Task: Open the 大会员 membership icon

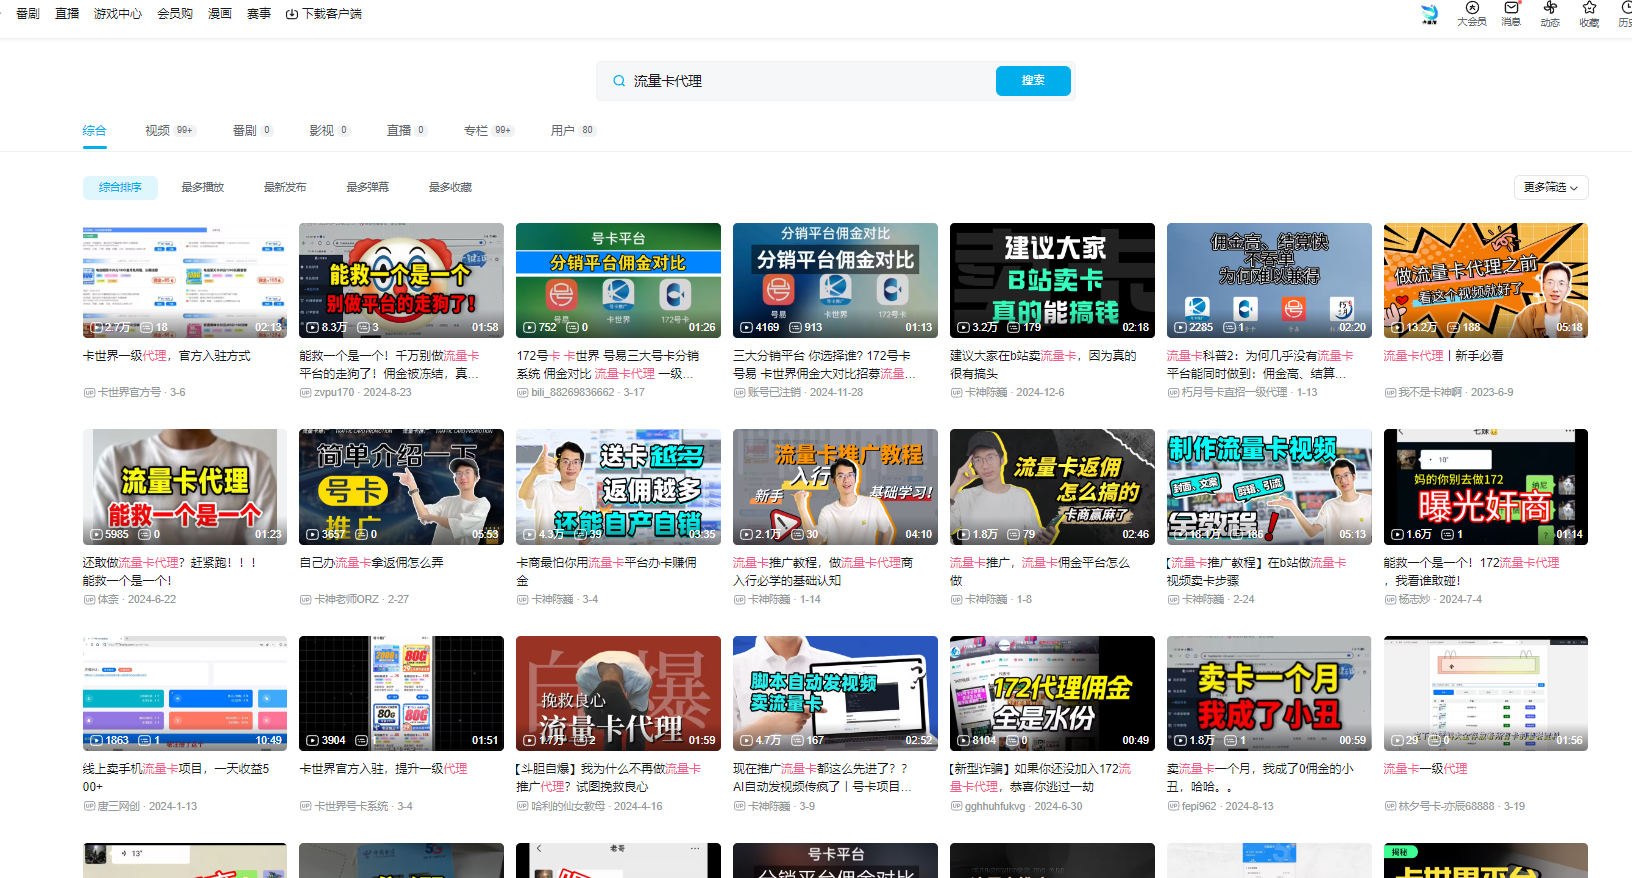Action: coord(1471,13)
